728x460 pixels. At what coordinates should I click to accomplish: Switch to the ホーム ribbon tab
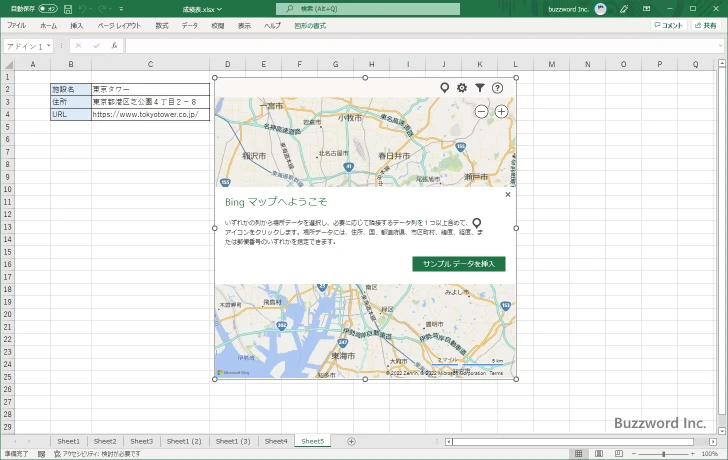coord(48,26)
